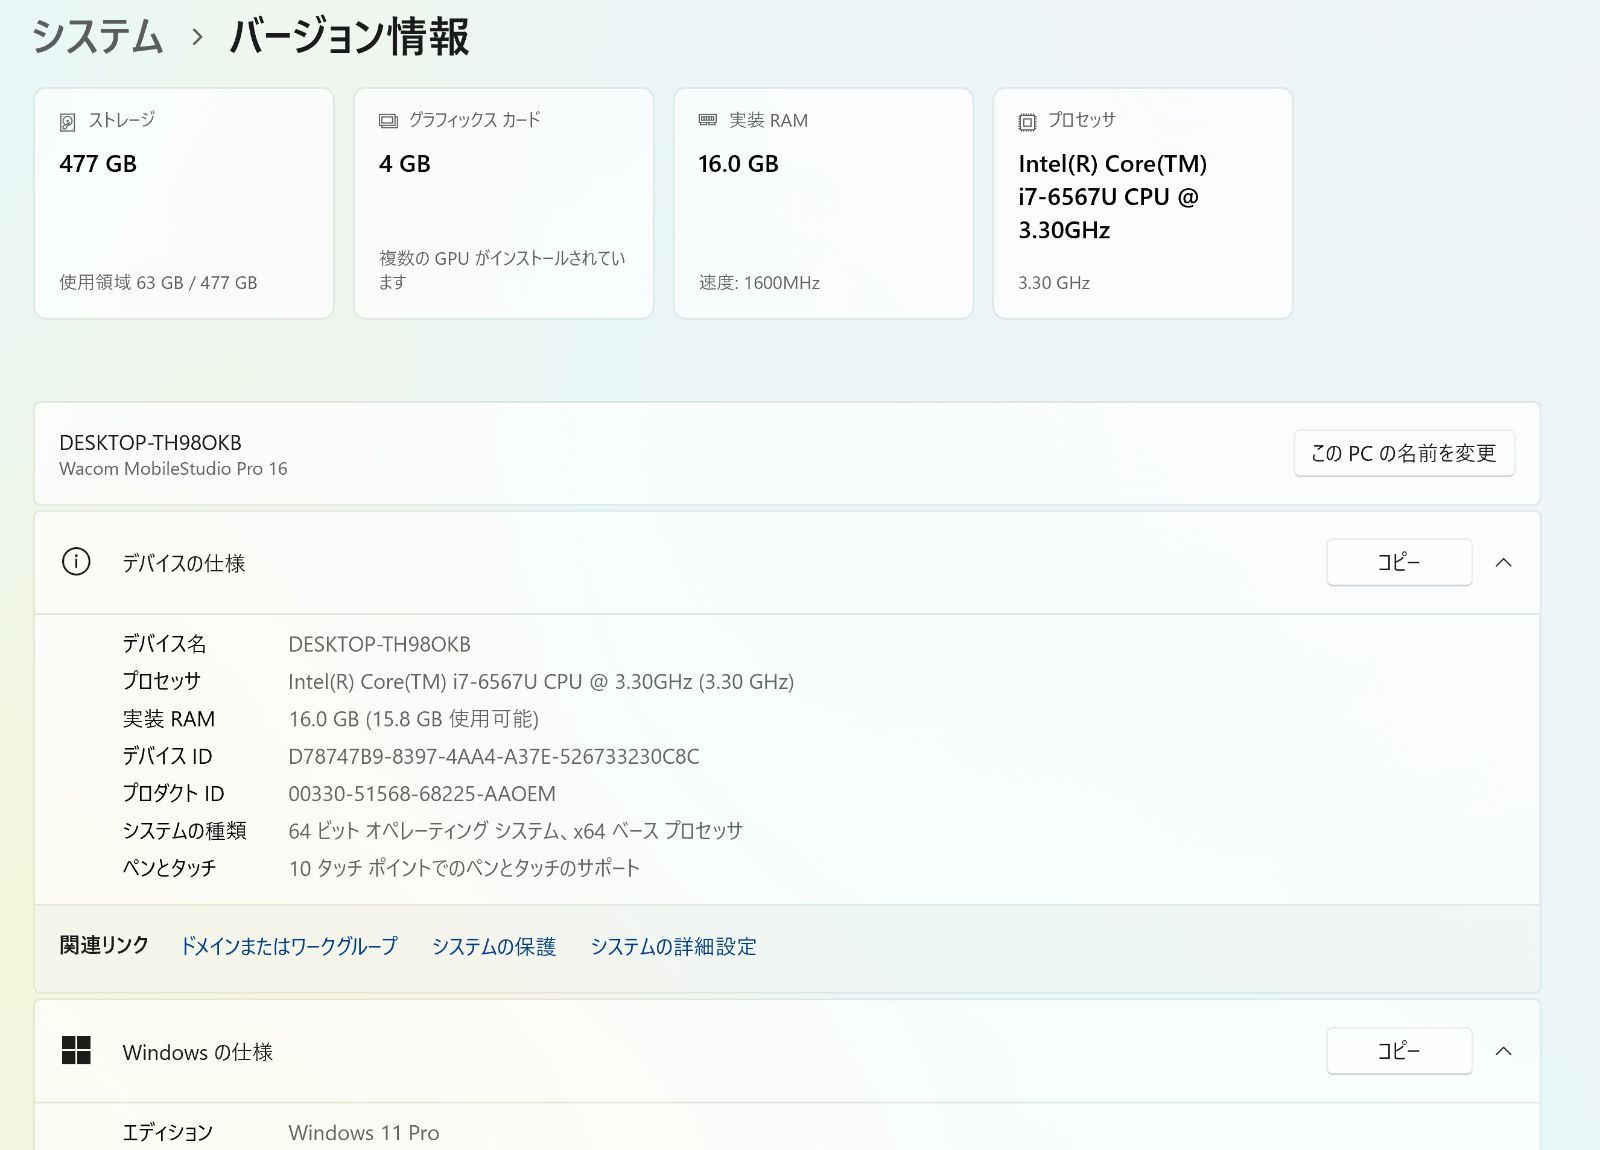Open システムの保護 settings
Viewport: 1600px width, 1150px height.
(x=496, y=946)
